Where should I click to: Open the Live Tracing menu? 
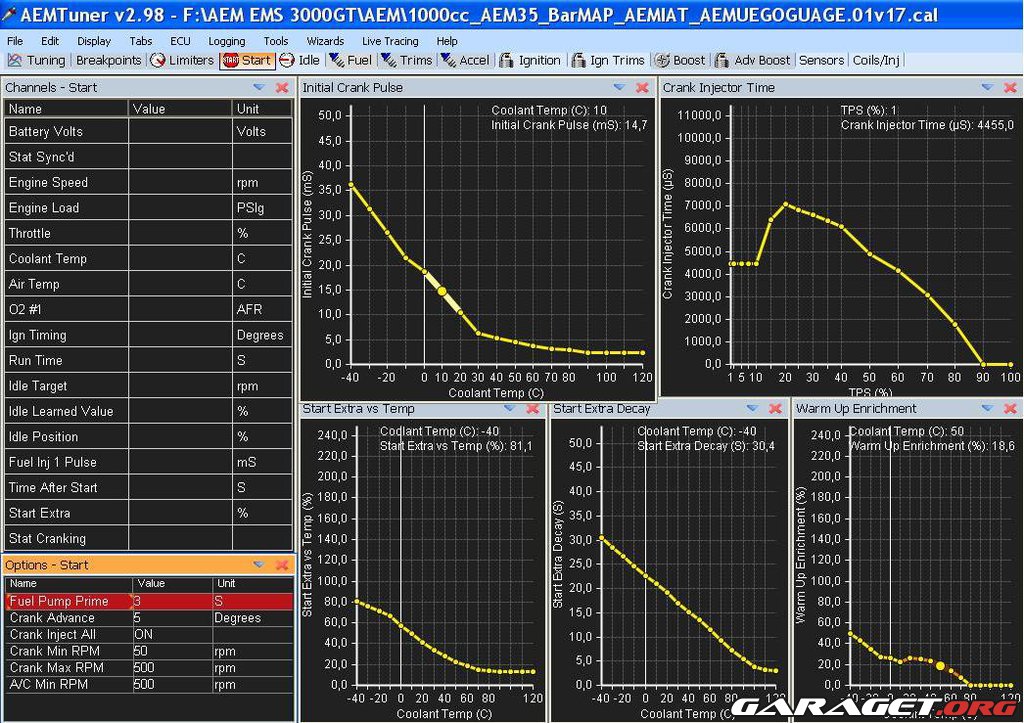pos(390,41)
